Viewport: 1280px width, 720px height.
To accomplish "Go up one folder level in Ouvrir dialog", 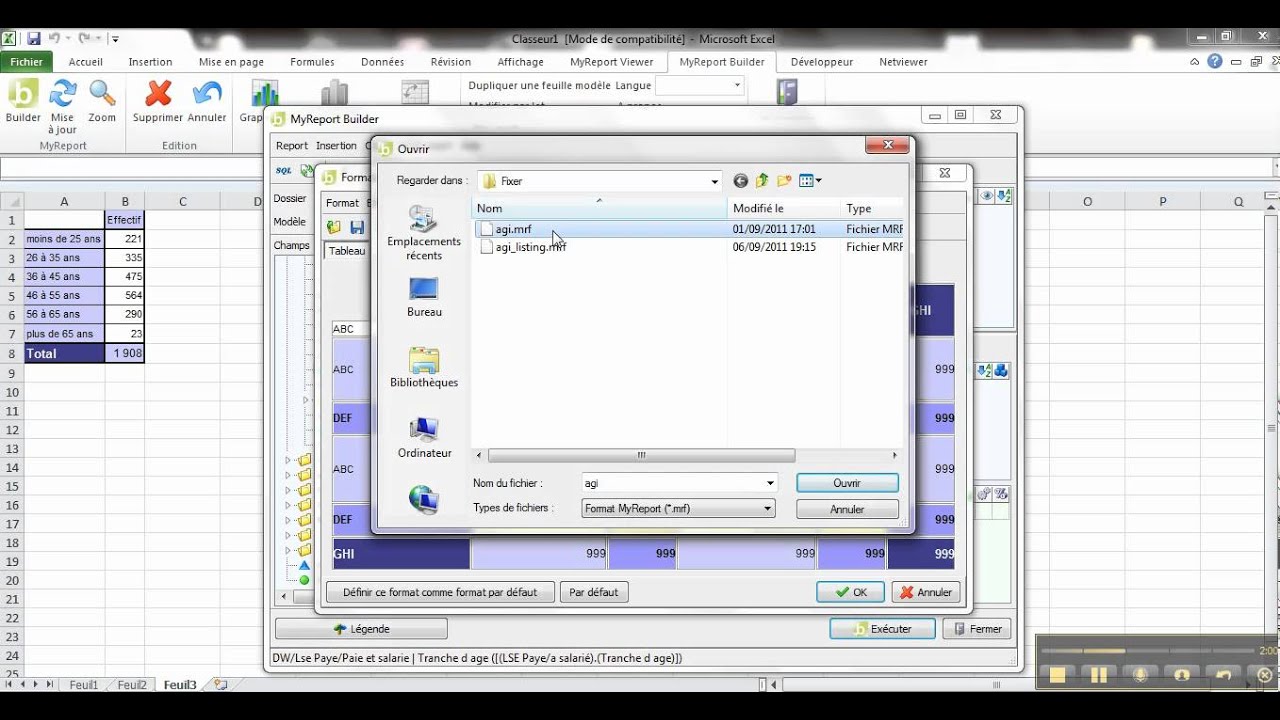I will pyautogui.click(x=762, y=181).
